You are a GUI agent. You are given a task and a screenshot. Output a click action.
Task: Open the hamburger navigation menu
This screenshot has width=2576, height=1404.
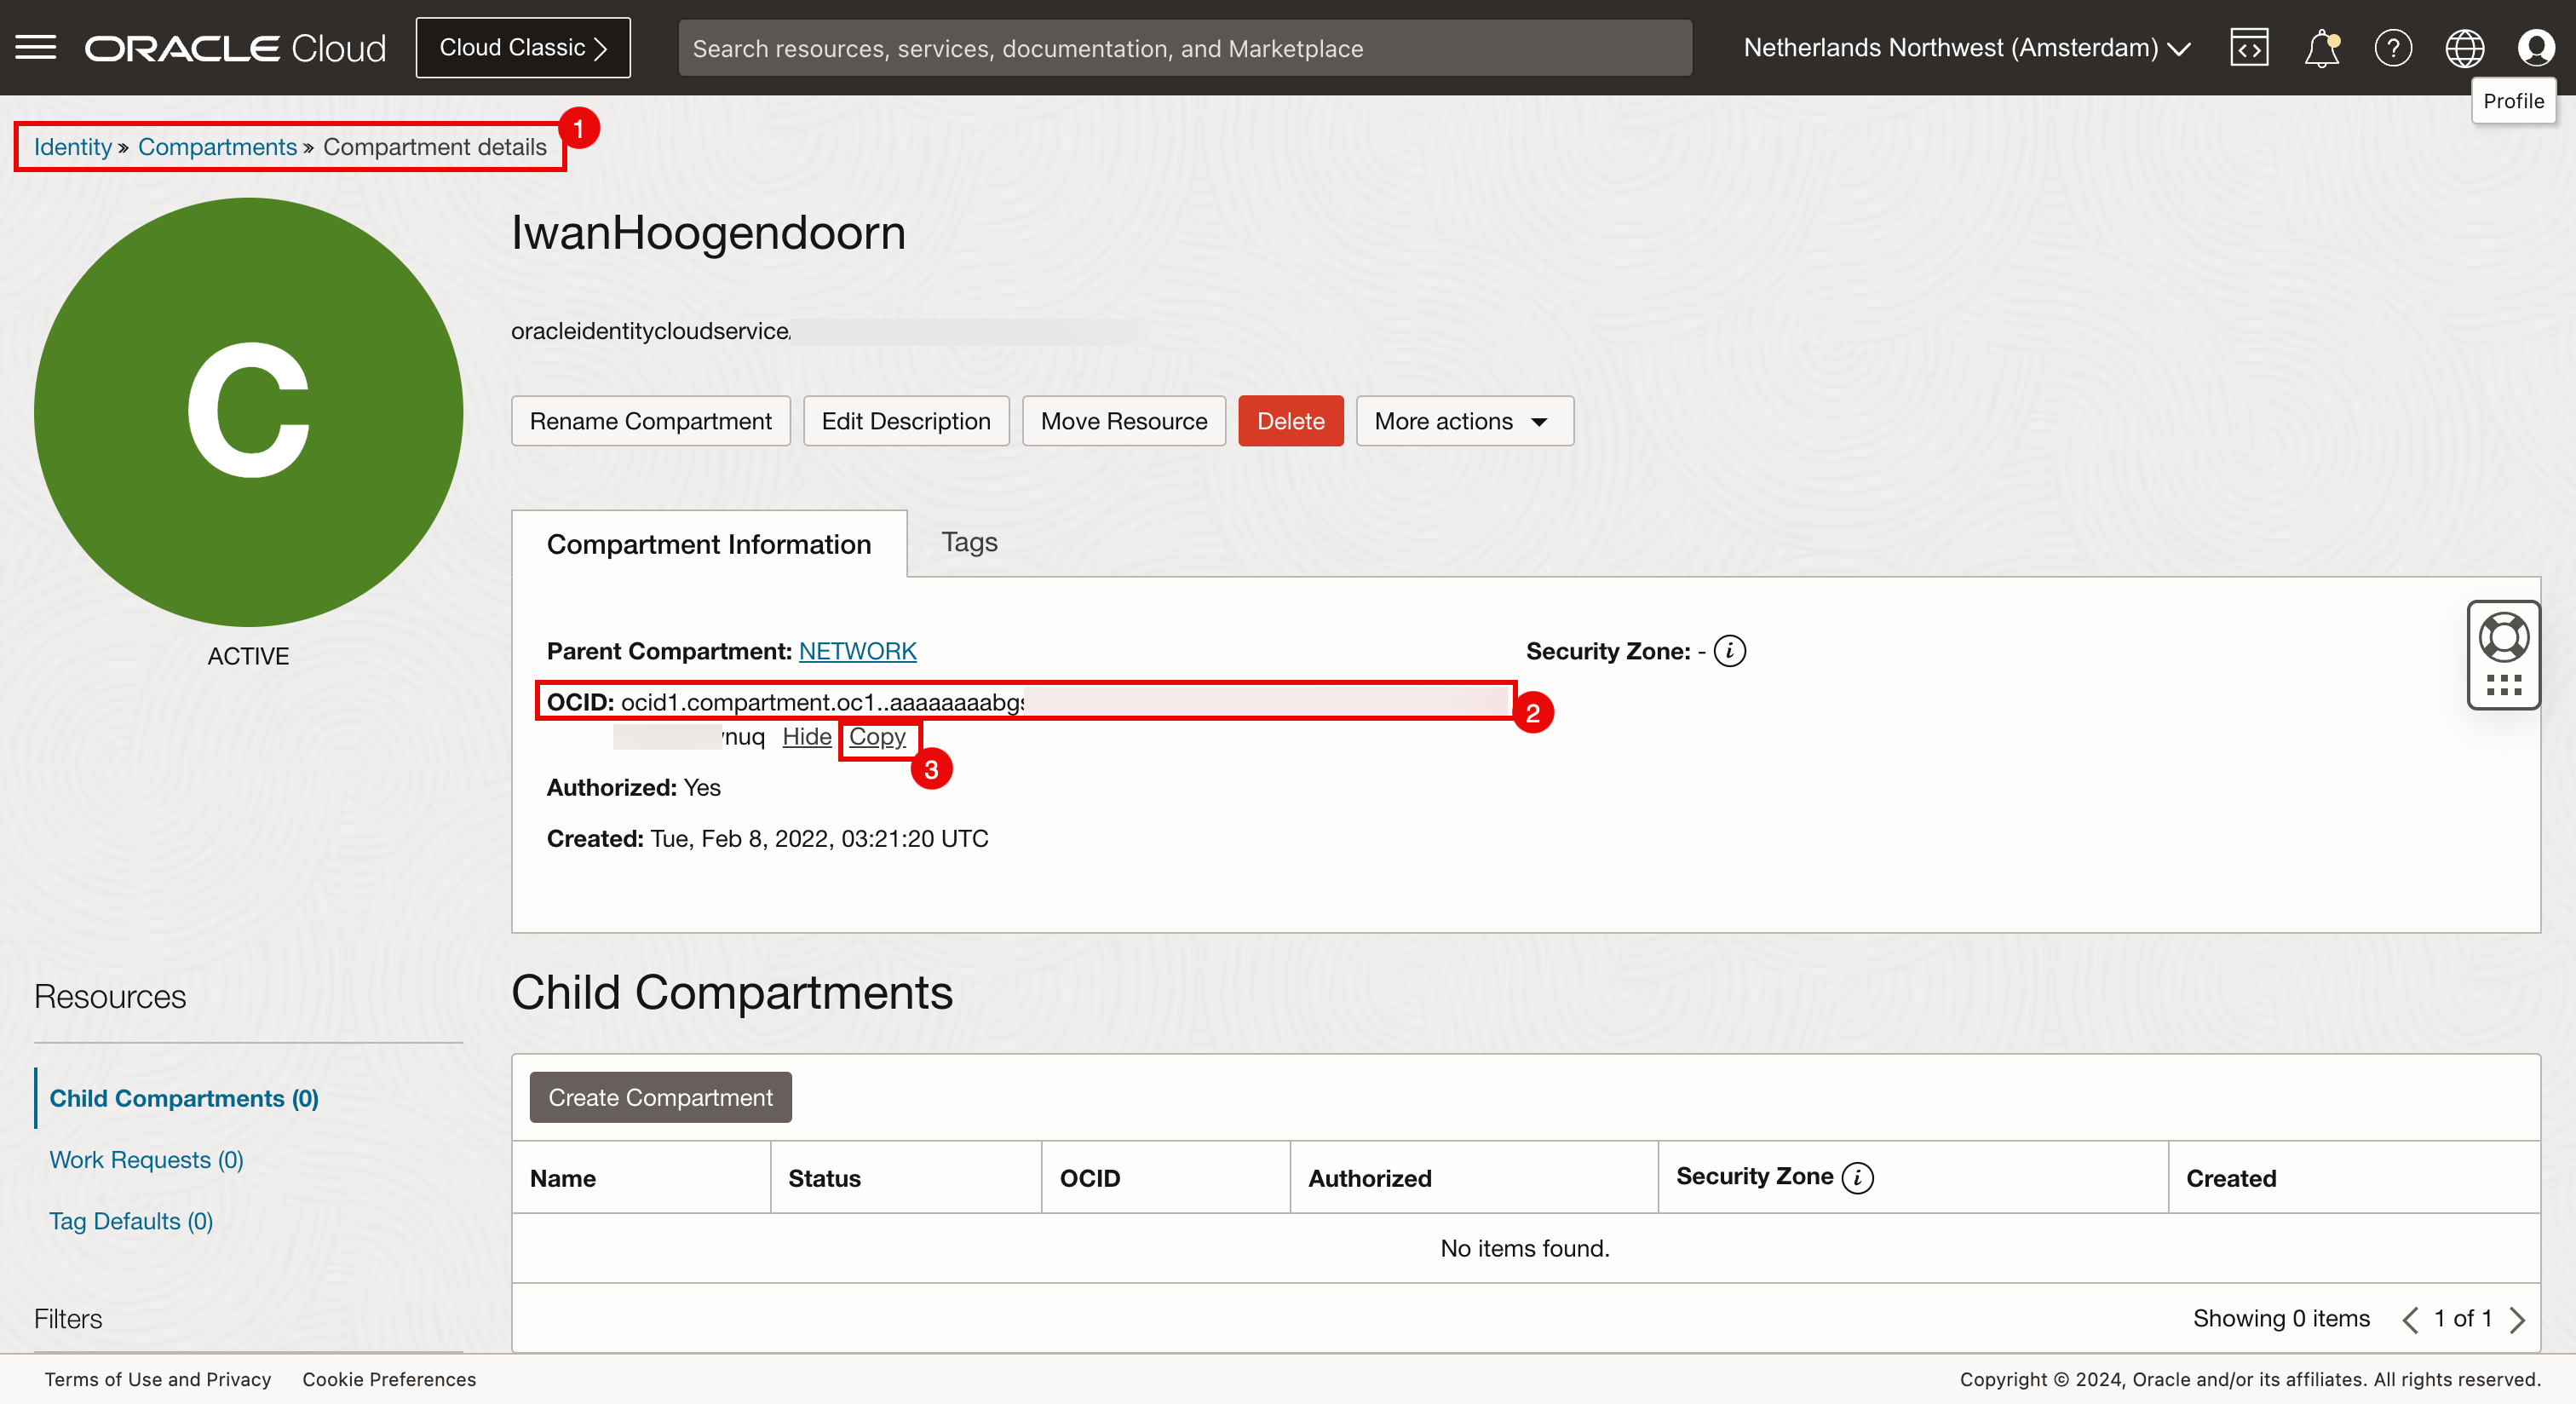36,47
